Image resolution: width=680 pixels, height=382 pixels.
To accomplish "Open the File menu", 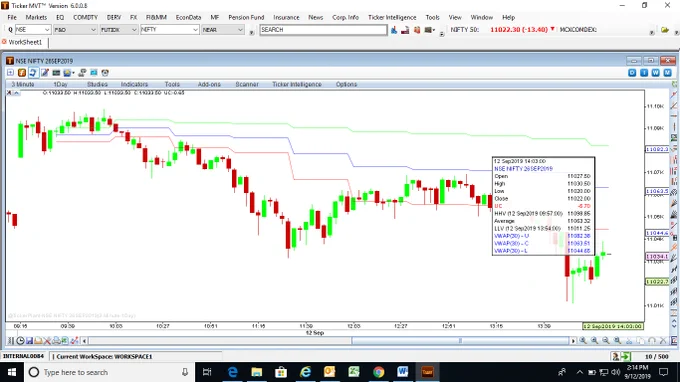I will 12,17.
